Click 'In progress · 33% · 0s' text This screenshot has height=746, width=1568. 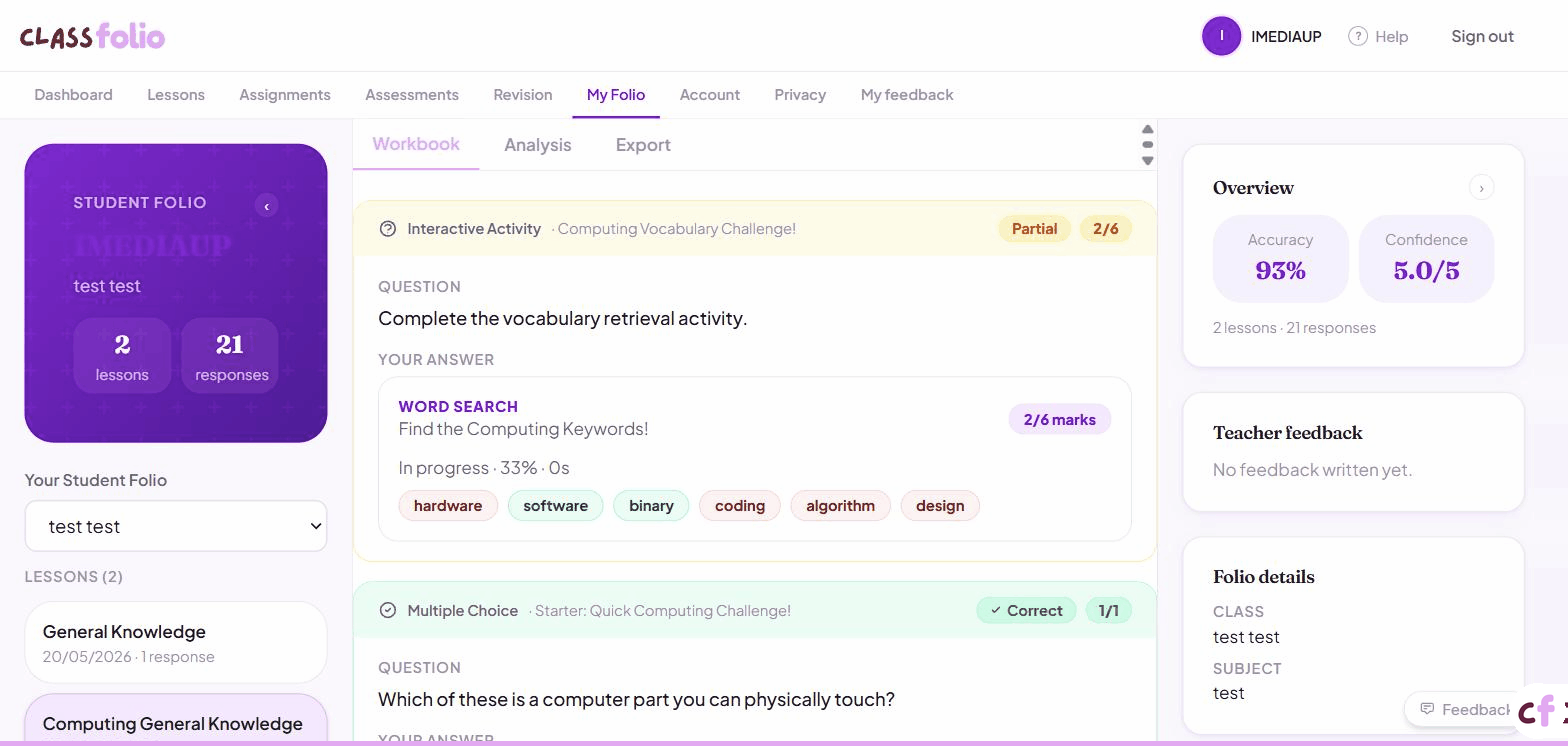point(484,468)
